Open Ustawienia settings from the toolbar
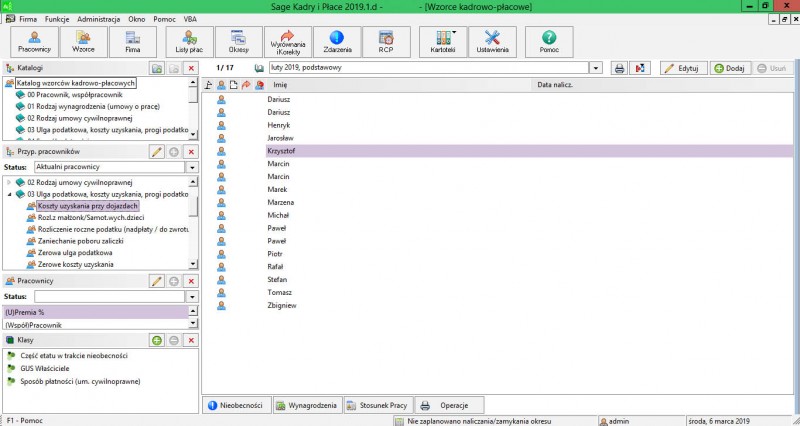This screenshot has height=426, width=800. (492, 42)
